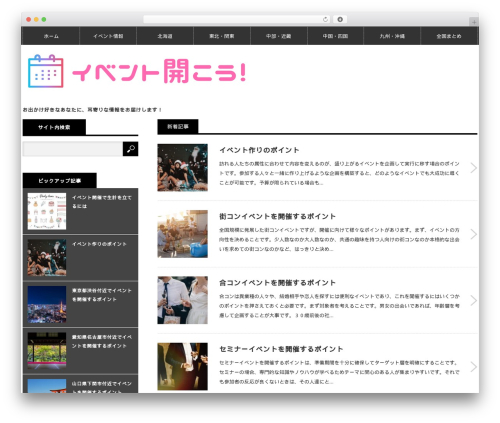Click the search magnifier button

click(x=130, y=149)
